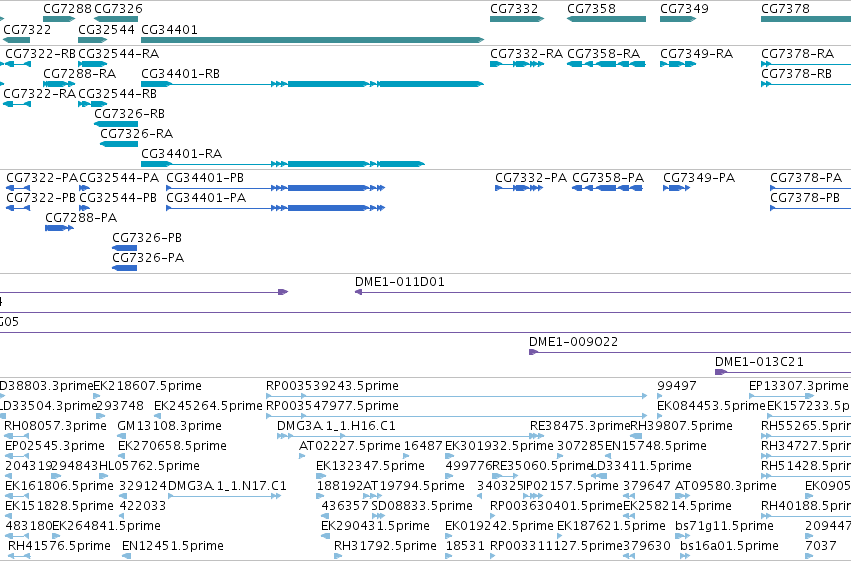Click EST RH08057.3prime

click(x=55, y=426)
